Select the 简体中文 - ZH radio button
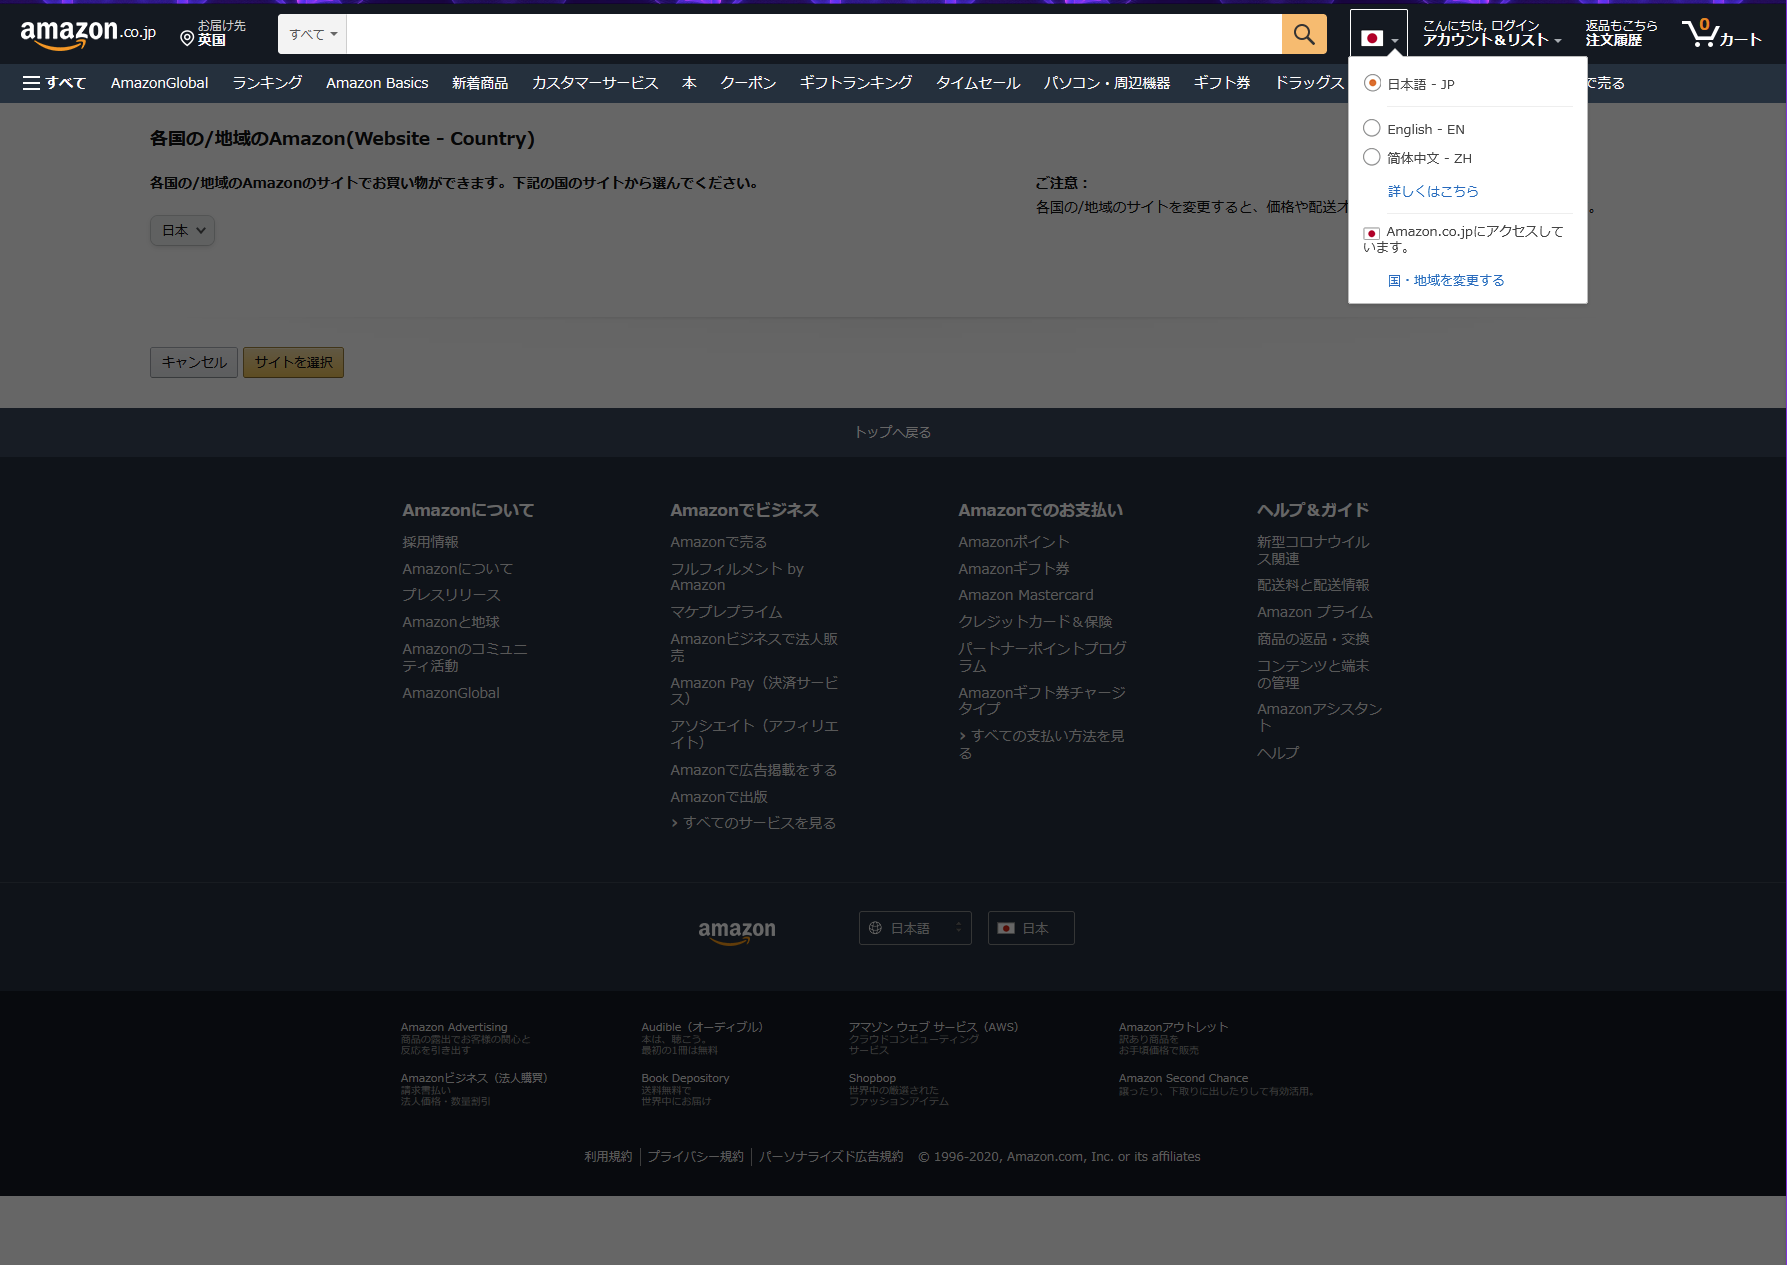Screen dimensions: 1787x1265 coord(1372,157)
